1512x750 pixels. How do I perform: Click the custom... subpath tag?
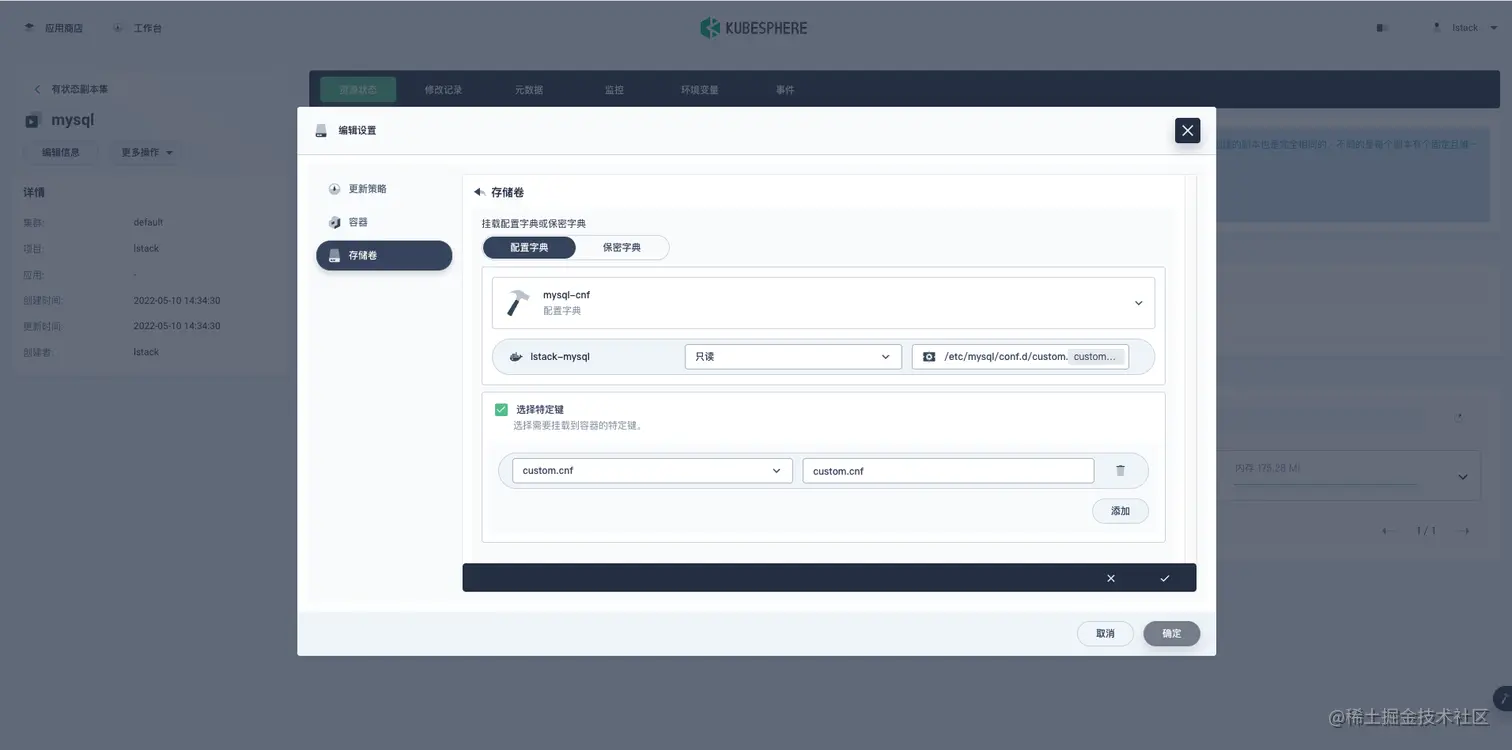point(1095,357)
